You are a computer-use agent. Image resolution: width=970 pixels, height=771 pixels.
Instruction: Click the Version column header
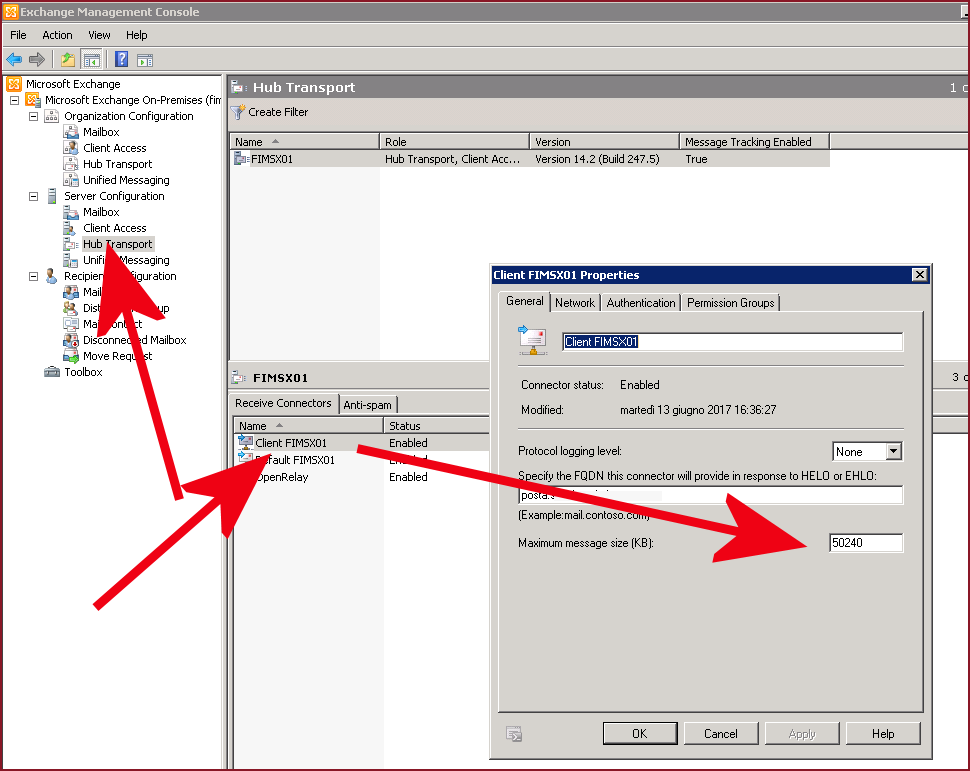(604, 142)
